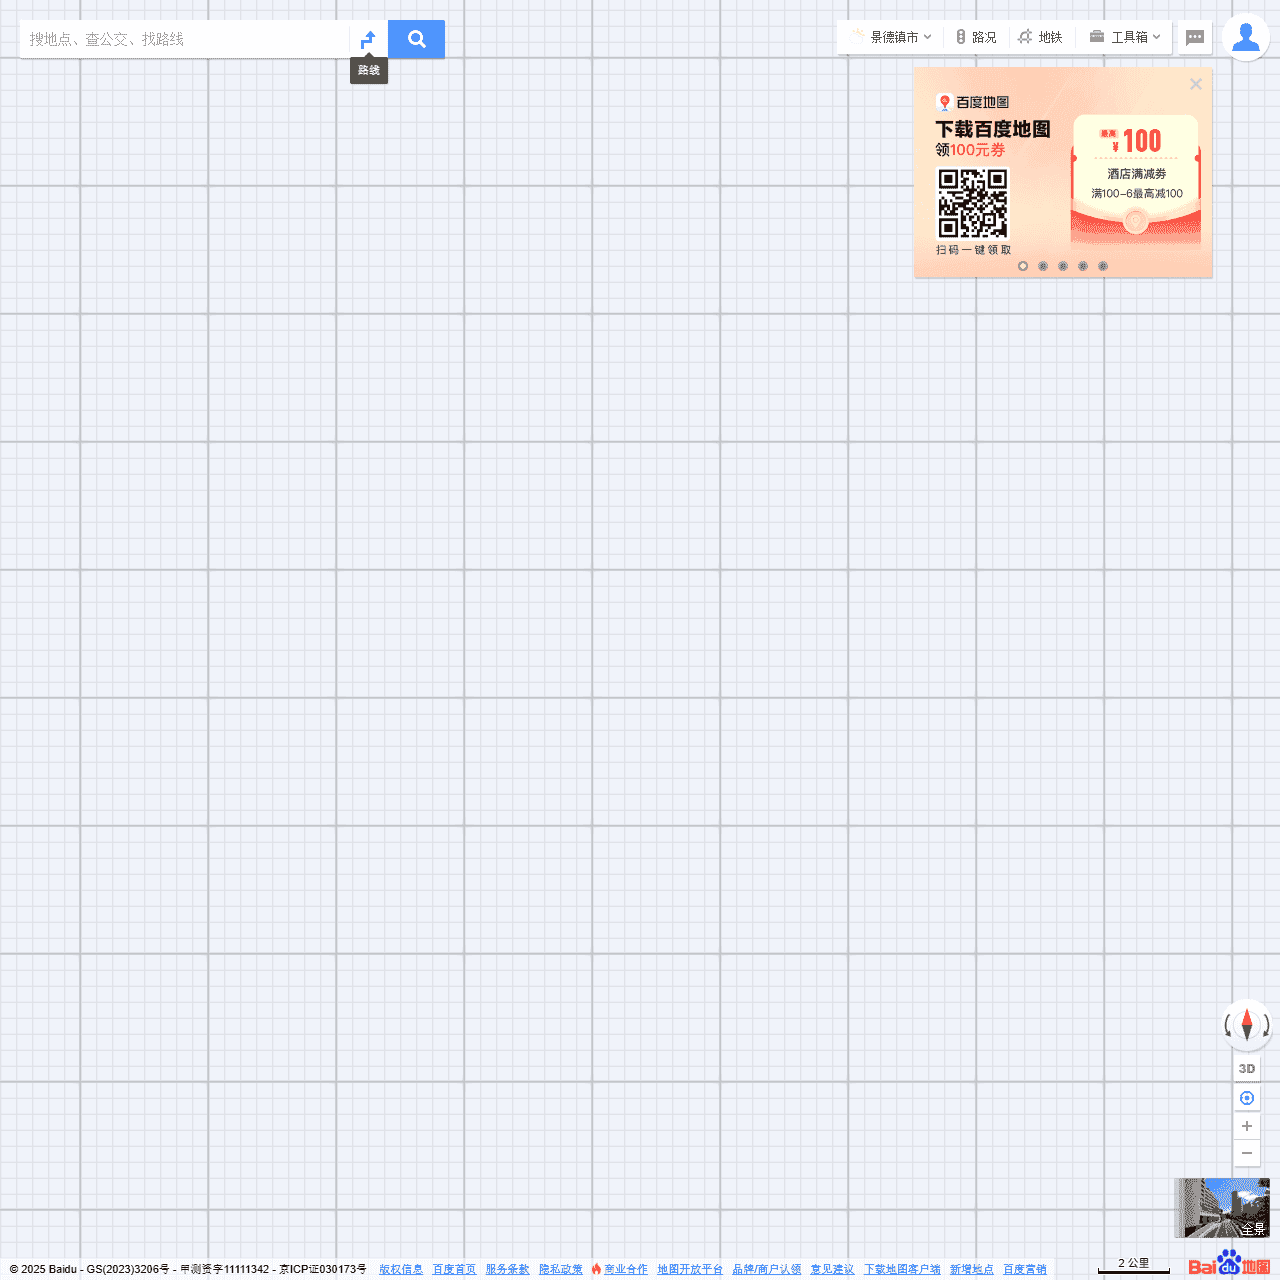
Task: Toggle the 地铁 subway map layer
Action: coord(1040,37)
